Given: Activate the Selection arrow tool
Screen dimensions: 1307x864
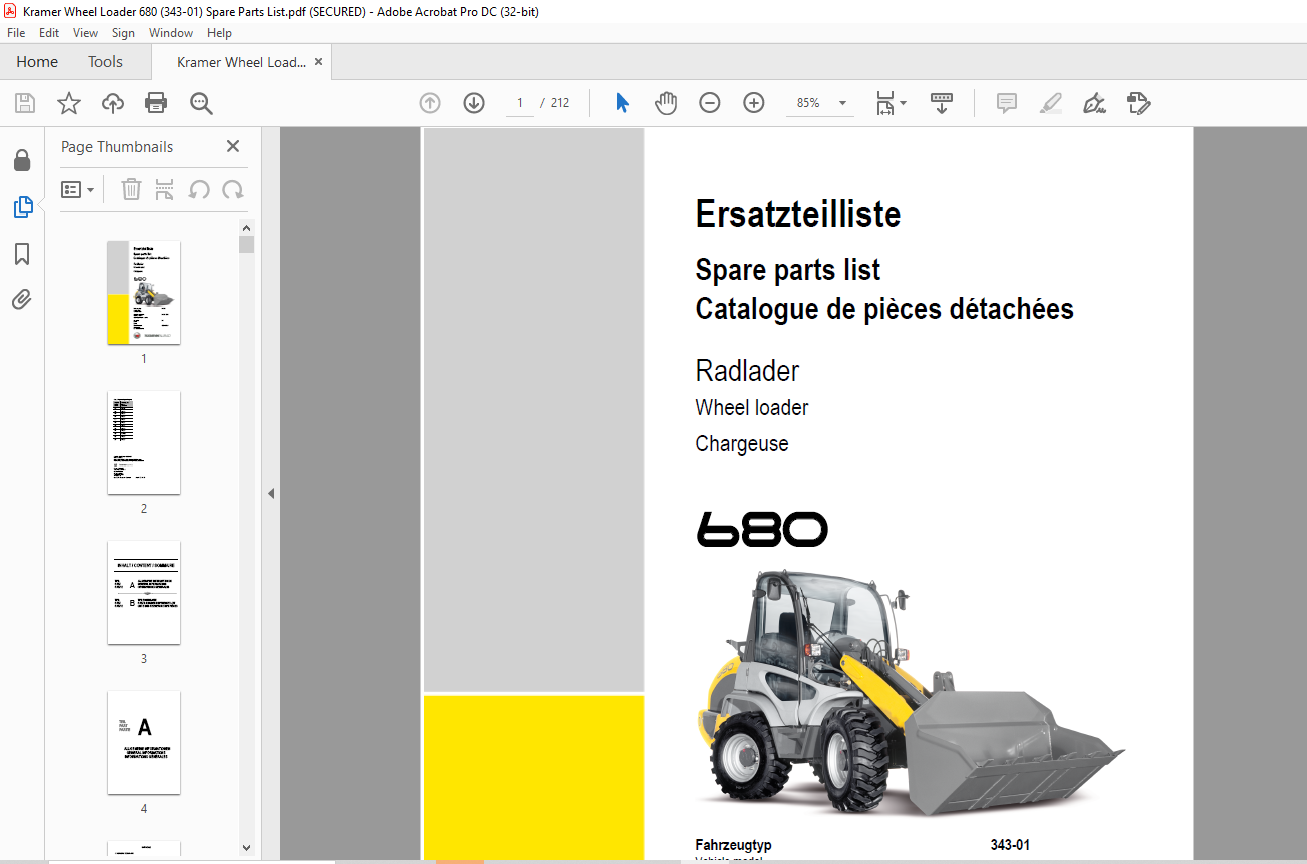Looking at the screenshot, I should (x=622, y=103).
